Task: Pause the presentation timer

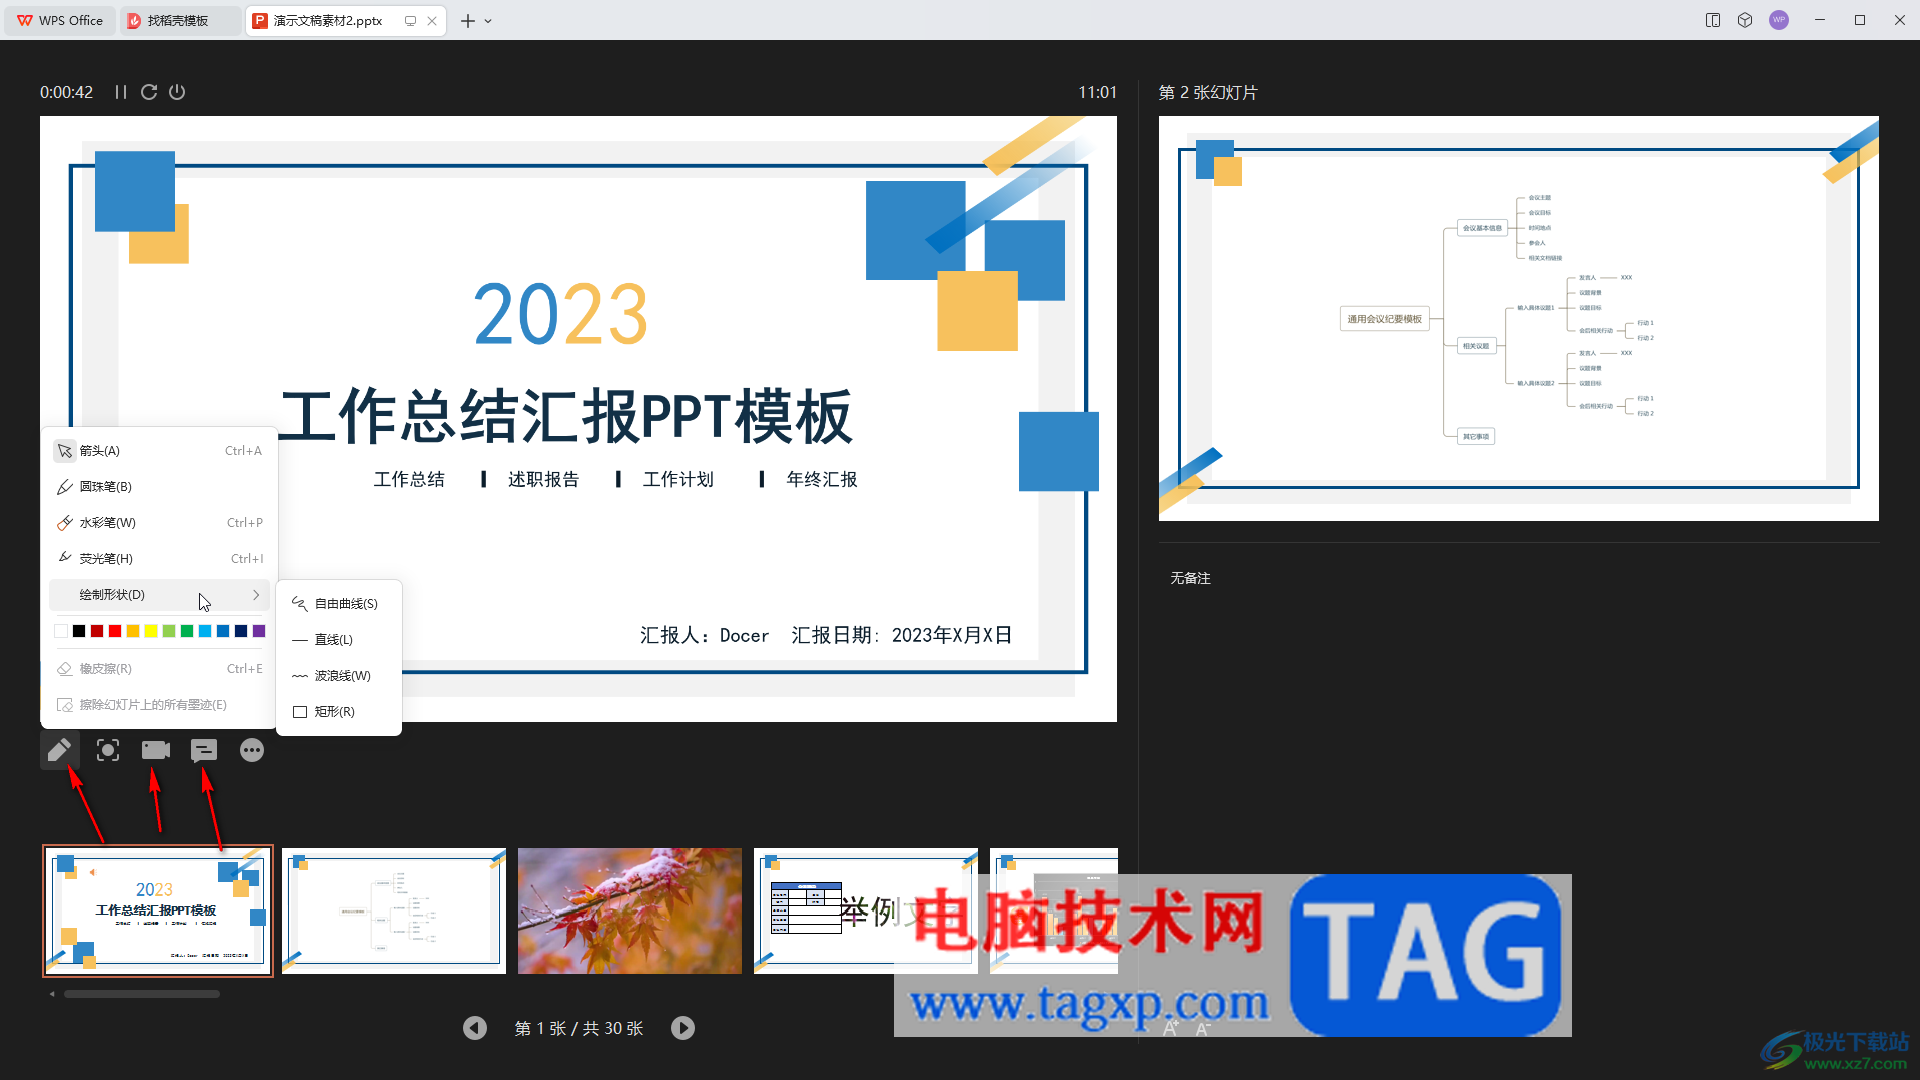Action: 121,92
